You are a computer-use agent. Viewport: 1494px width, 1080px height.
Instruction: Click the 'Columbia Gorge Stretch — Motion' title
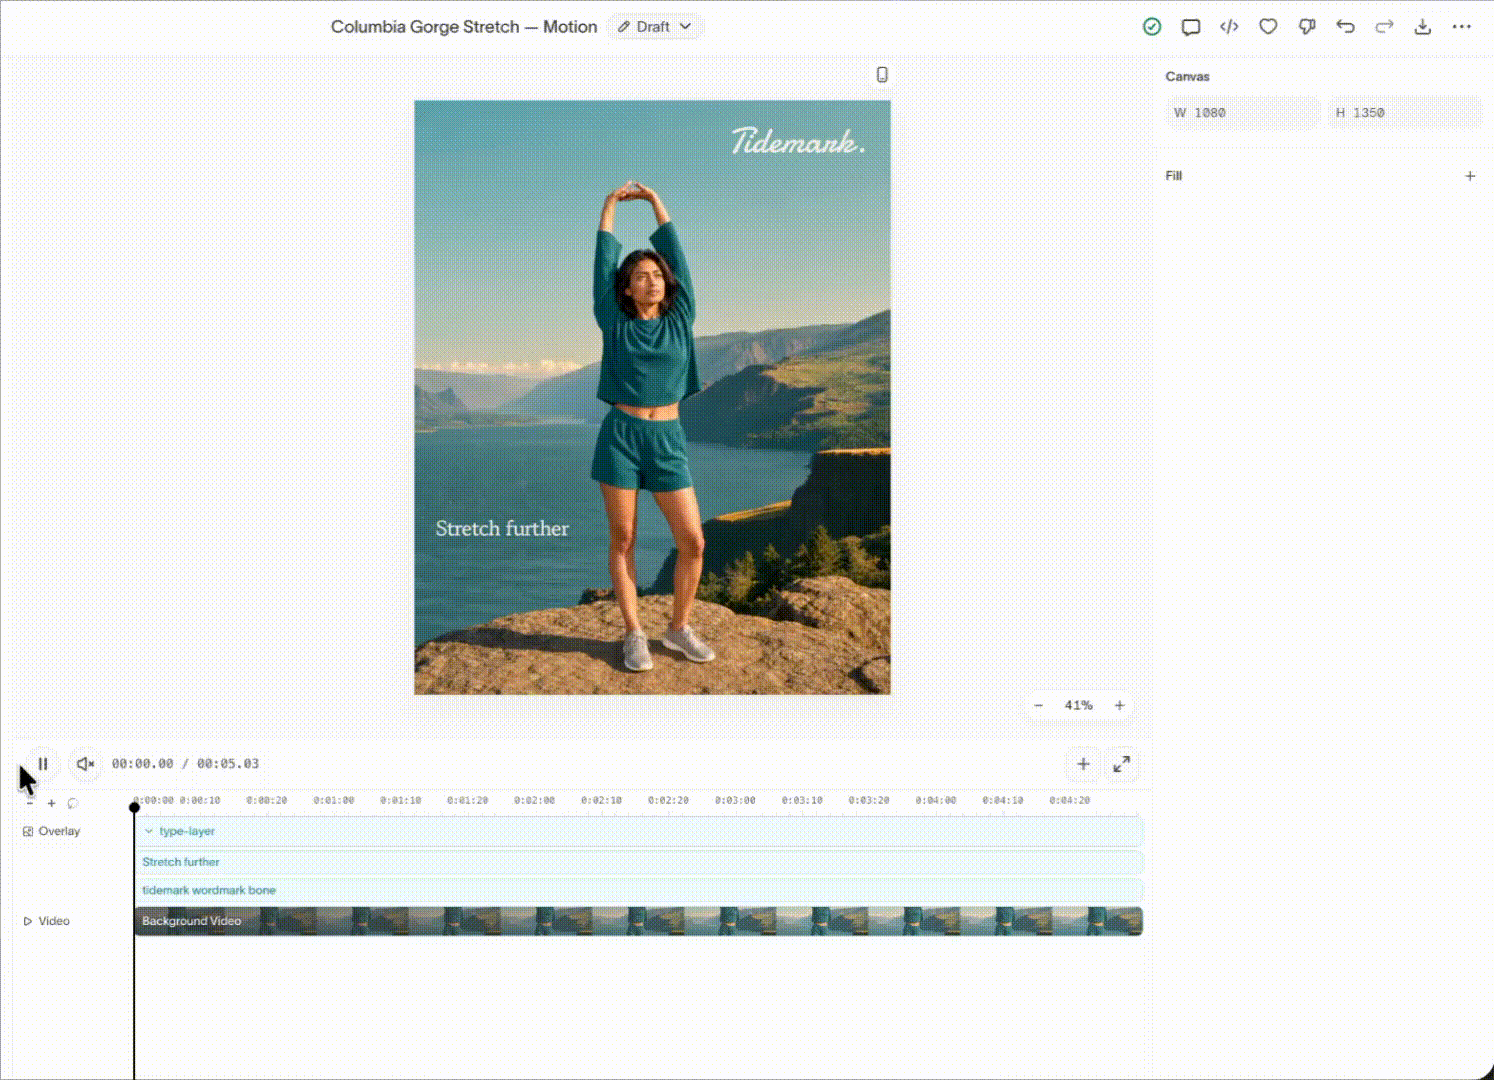pyautogui.click(x=464, y=27)
